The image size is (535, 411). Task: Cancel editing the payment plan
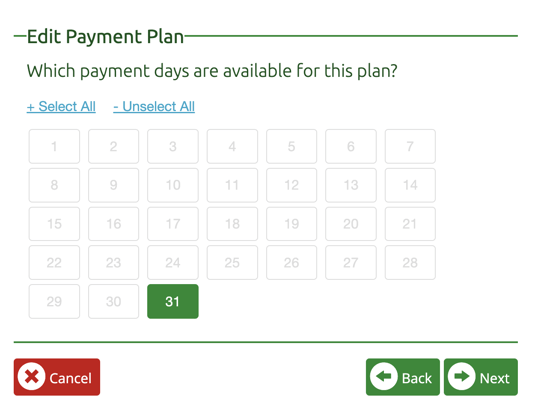coord(57,377)
